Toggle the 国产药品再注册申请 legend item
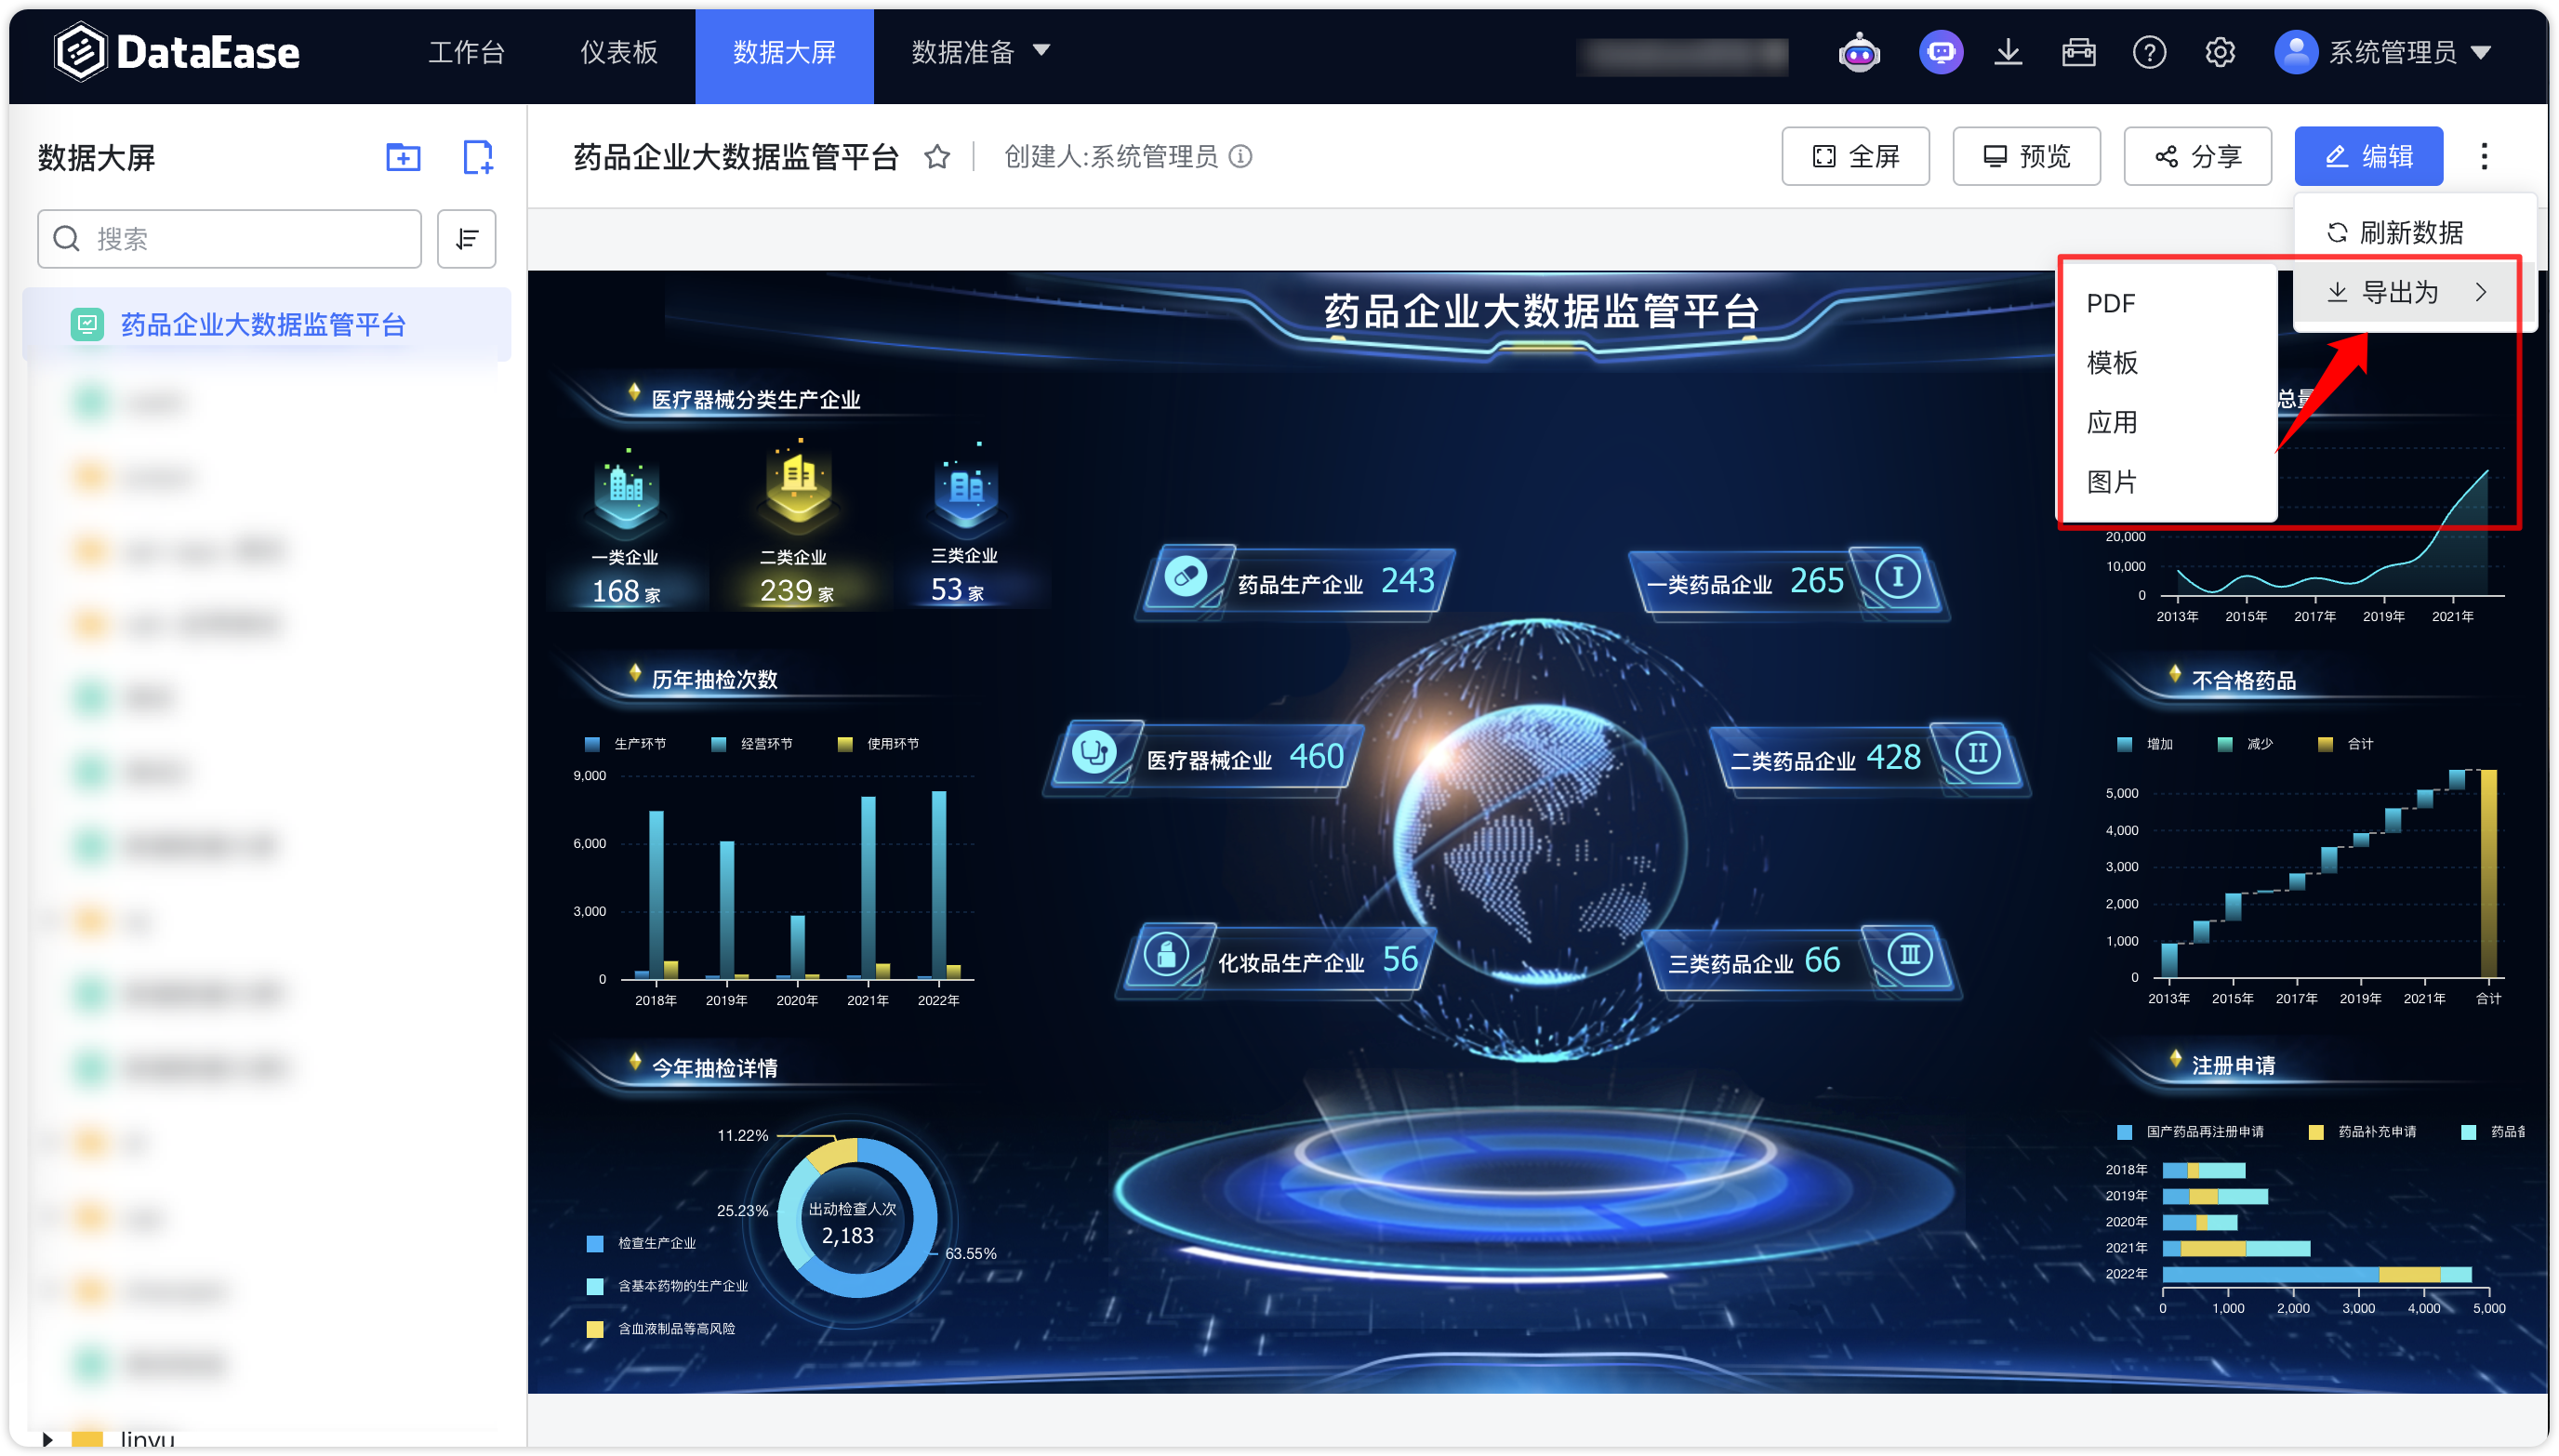This screenshot has height=1456, width=2559. [x=2190, y=1132]
